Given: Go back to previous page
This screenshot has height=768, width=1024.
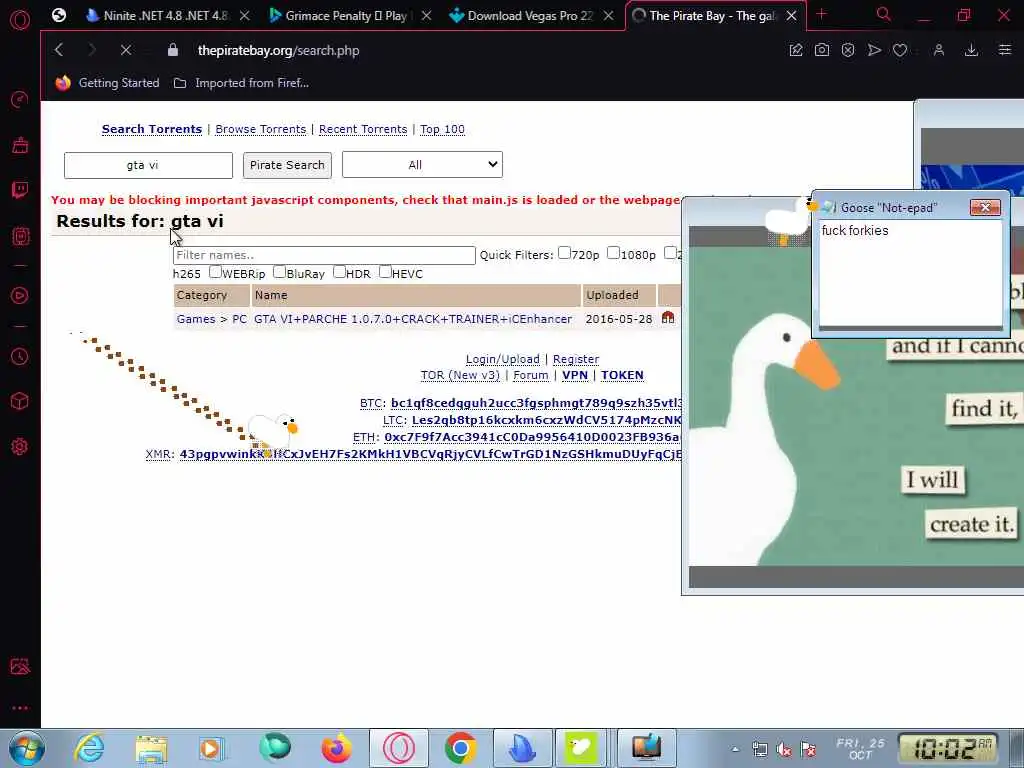Looking at the screenshot, I should tap(59, 50).
